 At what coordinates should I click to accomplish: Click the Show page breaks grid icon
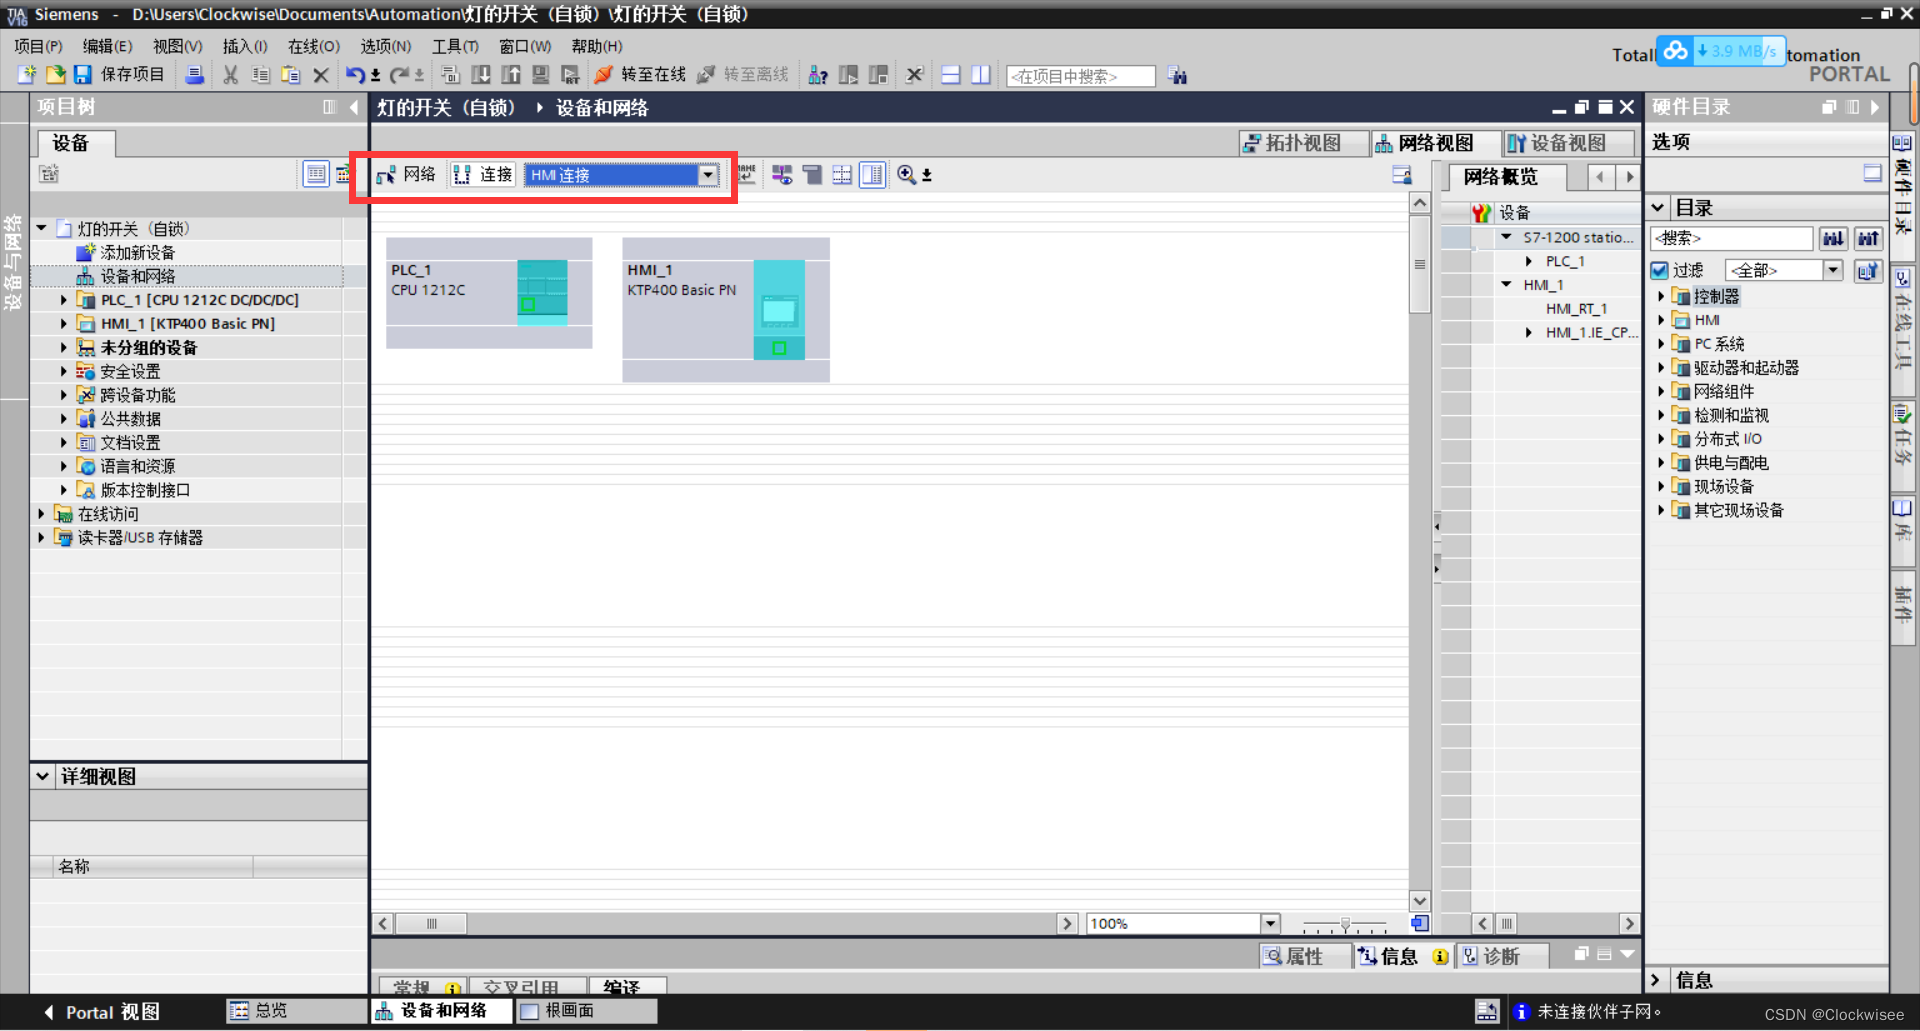842,175
